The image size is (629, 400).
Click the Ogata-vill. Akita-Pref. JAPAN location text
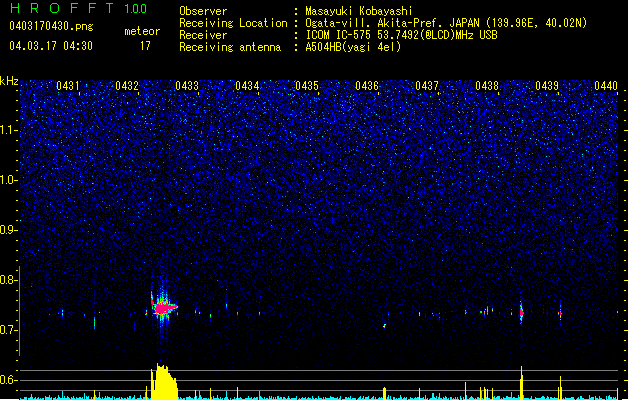tap(446, 23)
